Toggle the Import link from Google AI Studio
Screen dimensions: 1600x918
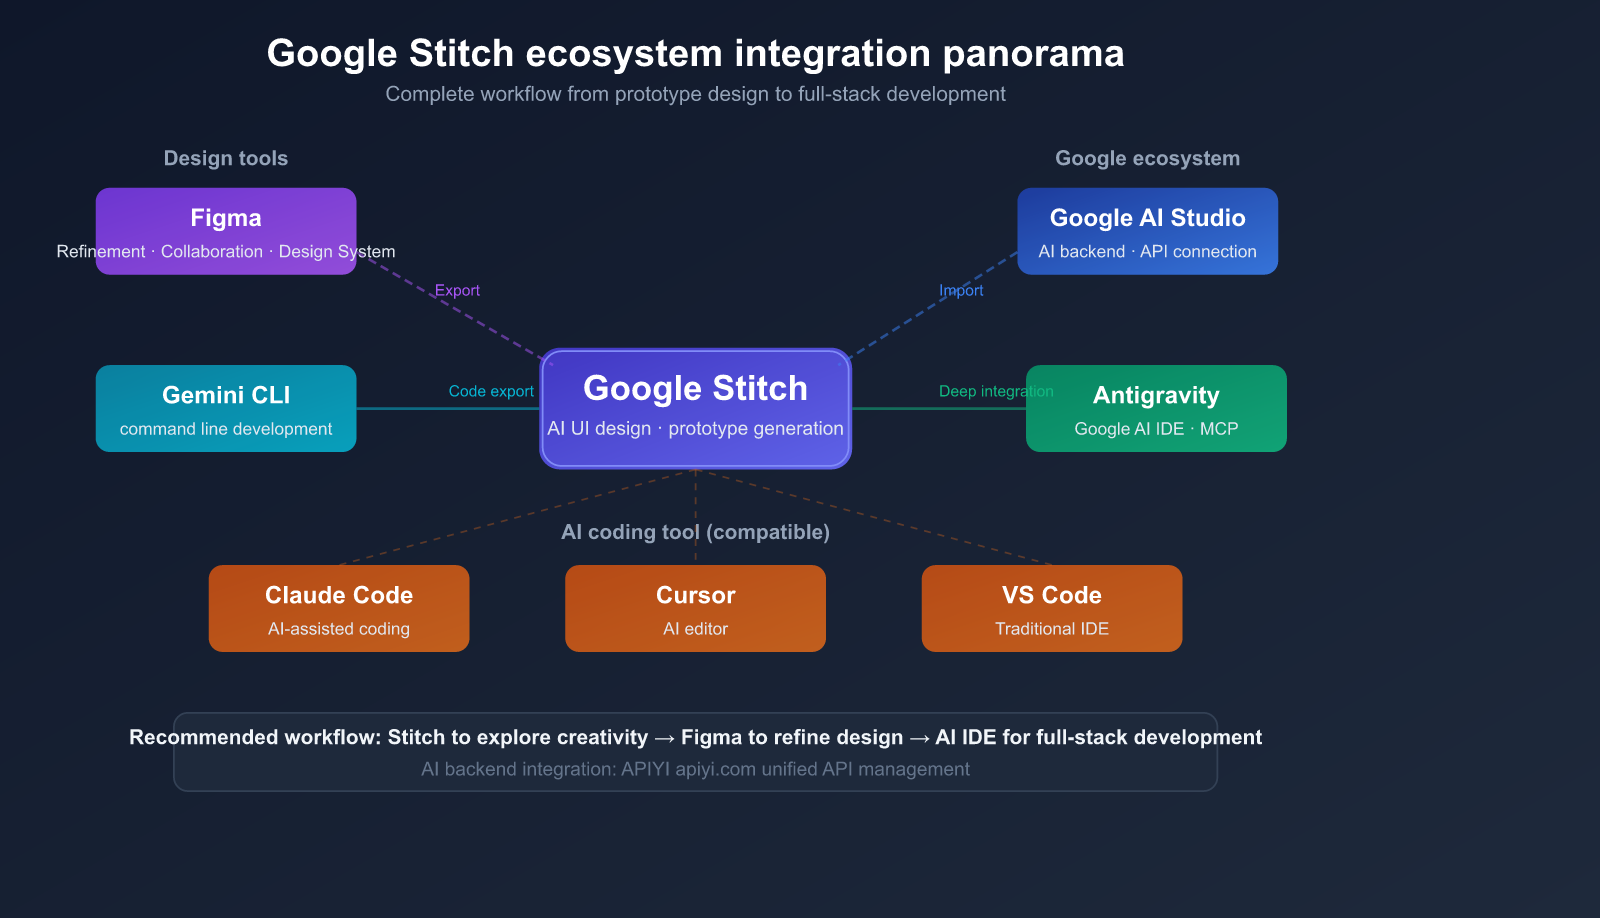961,290
